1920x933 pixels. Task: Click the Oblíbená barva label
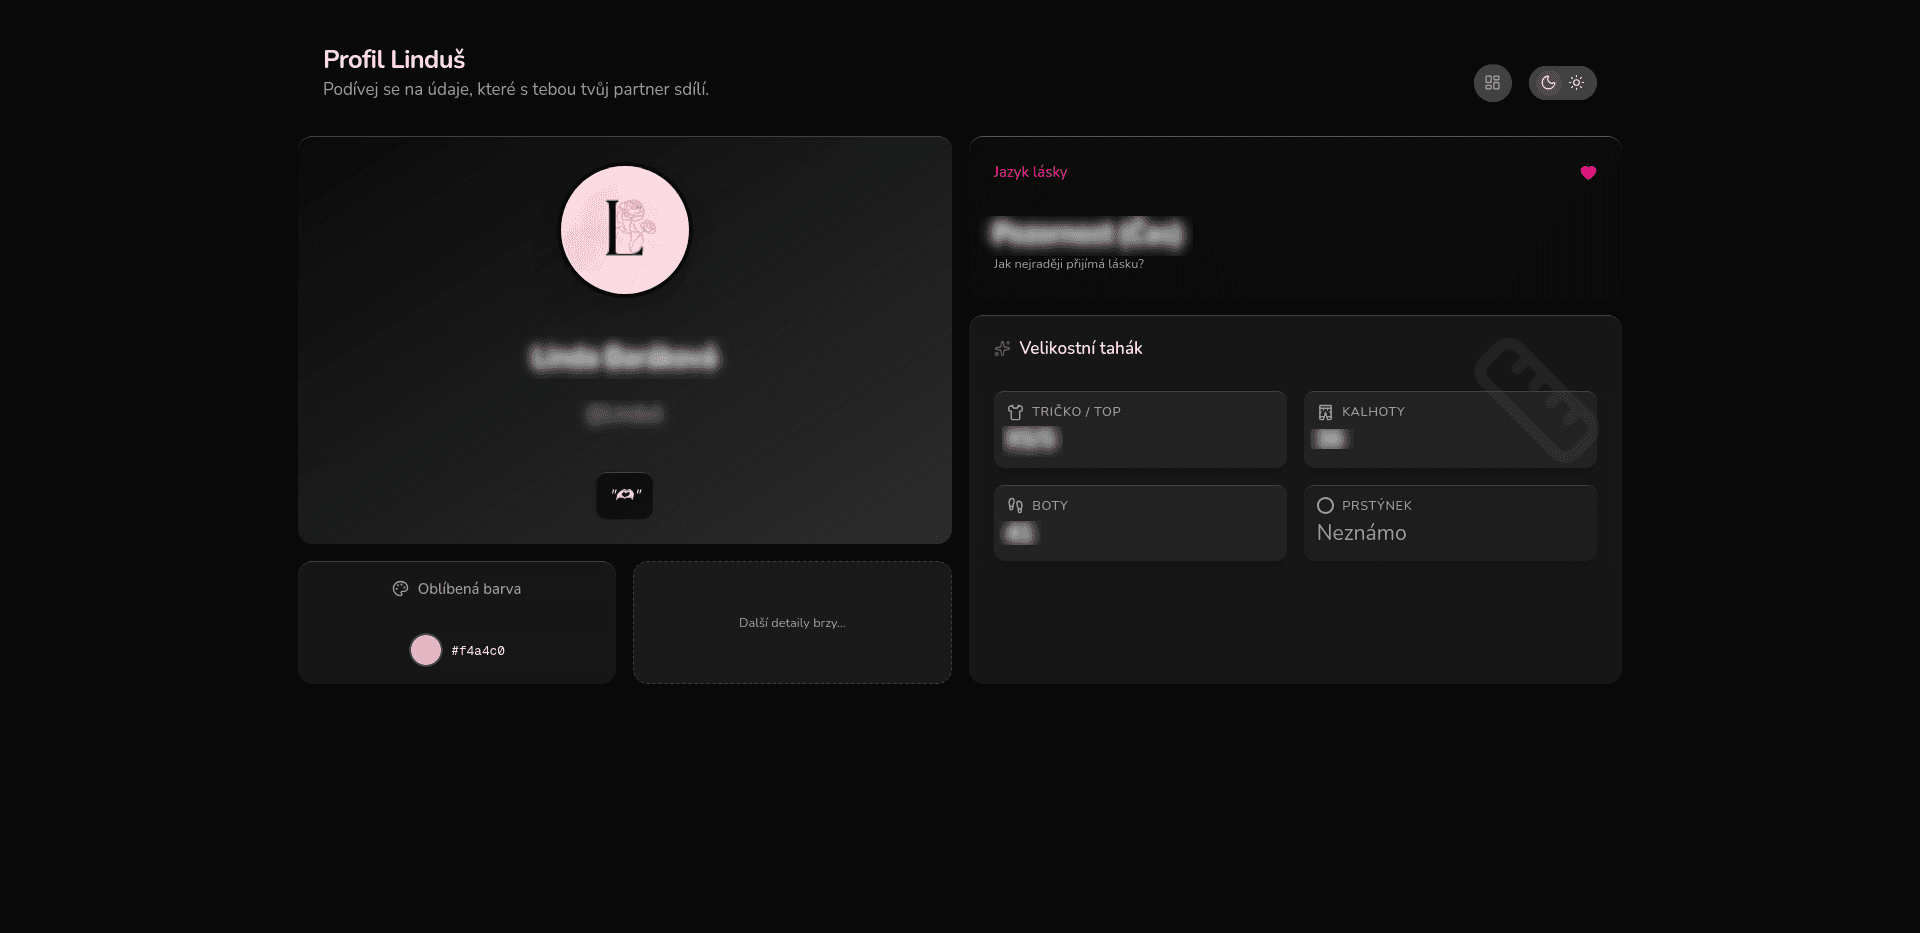click(x=469, y=589)
